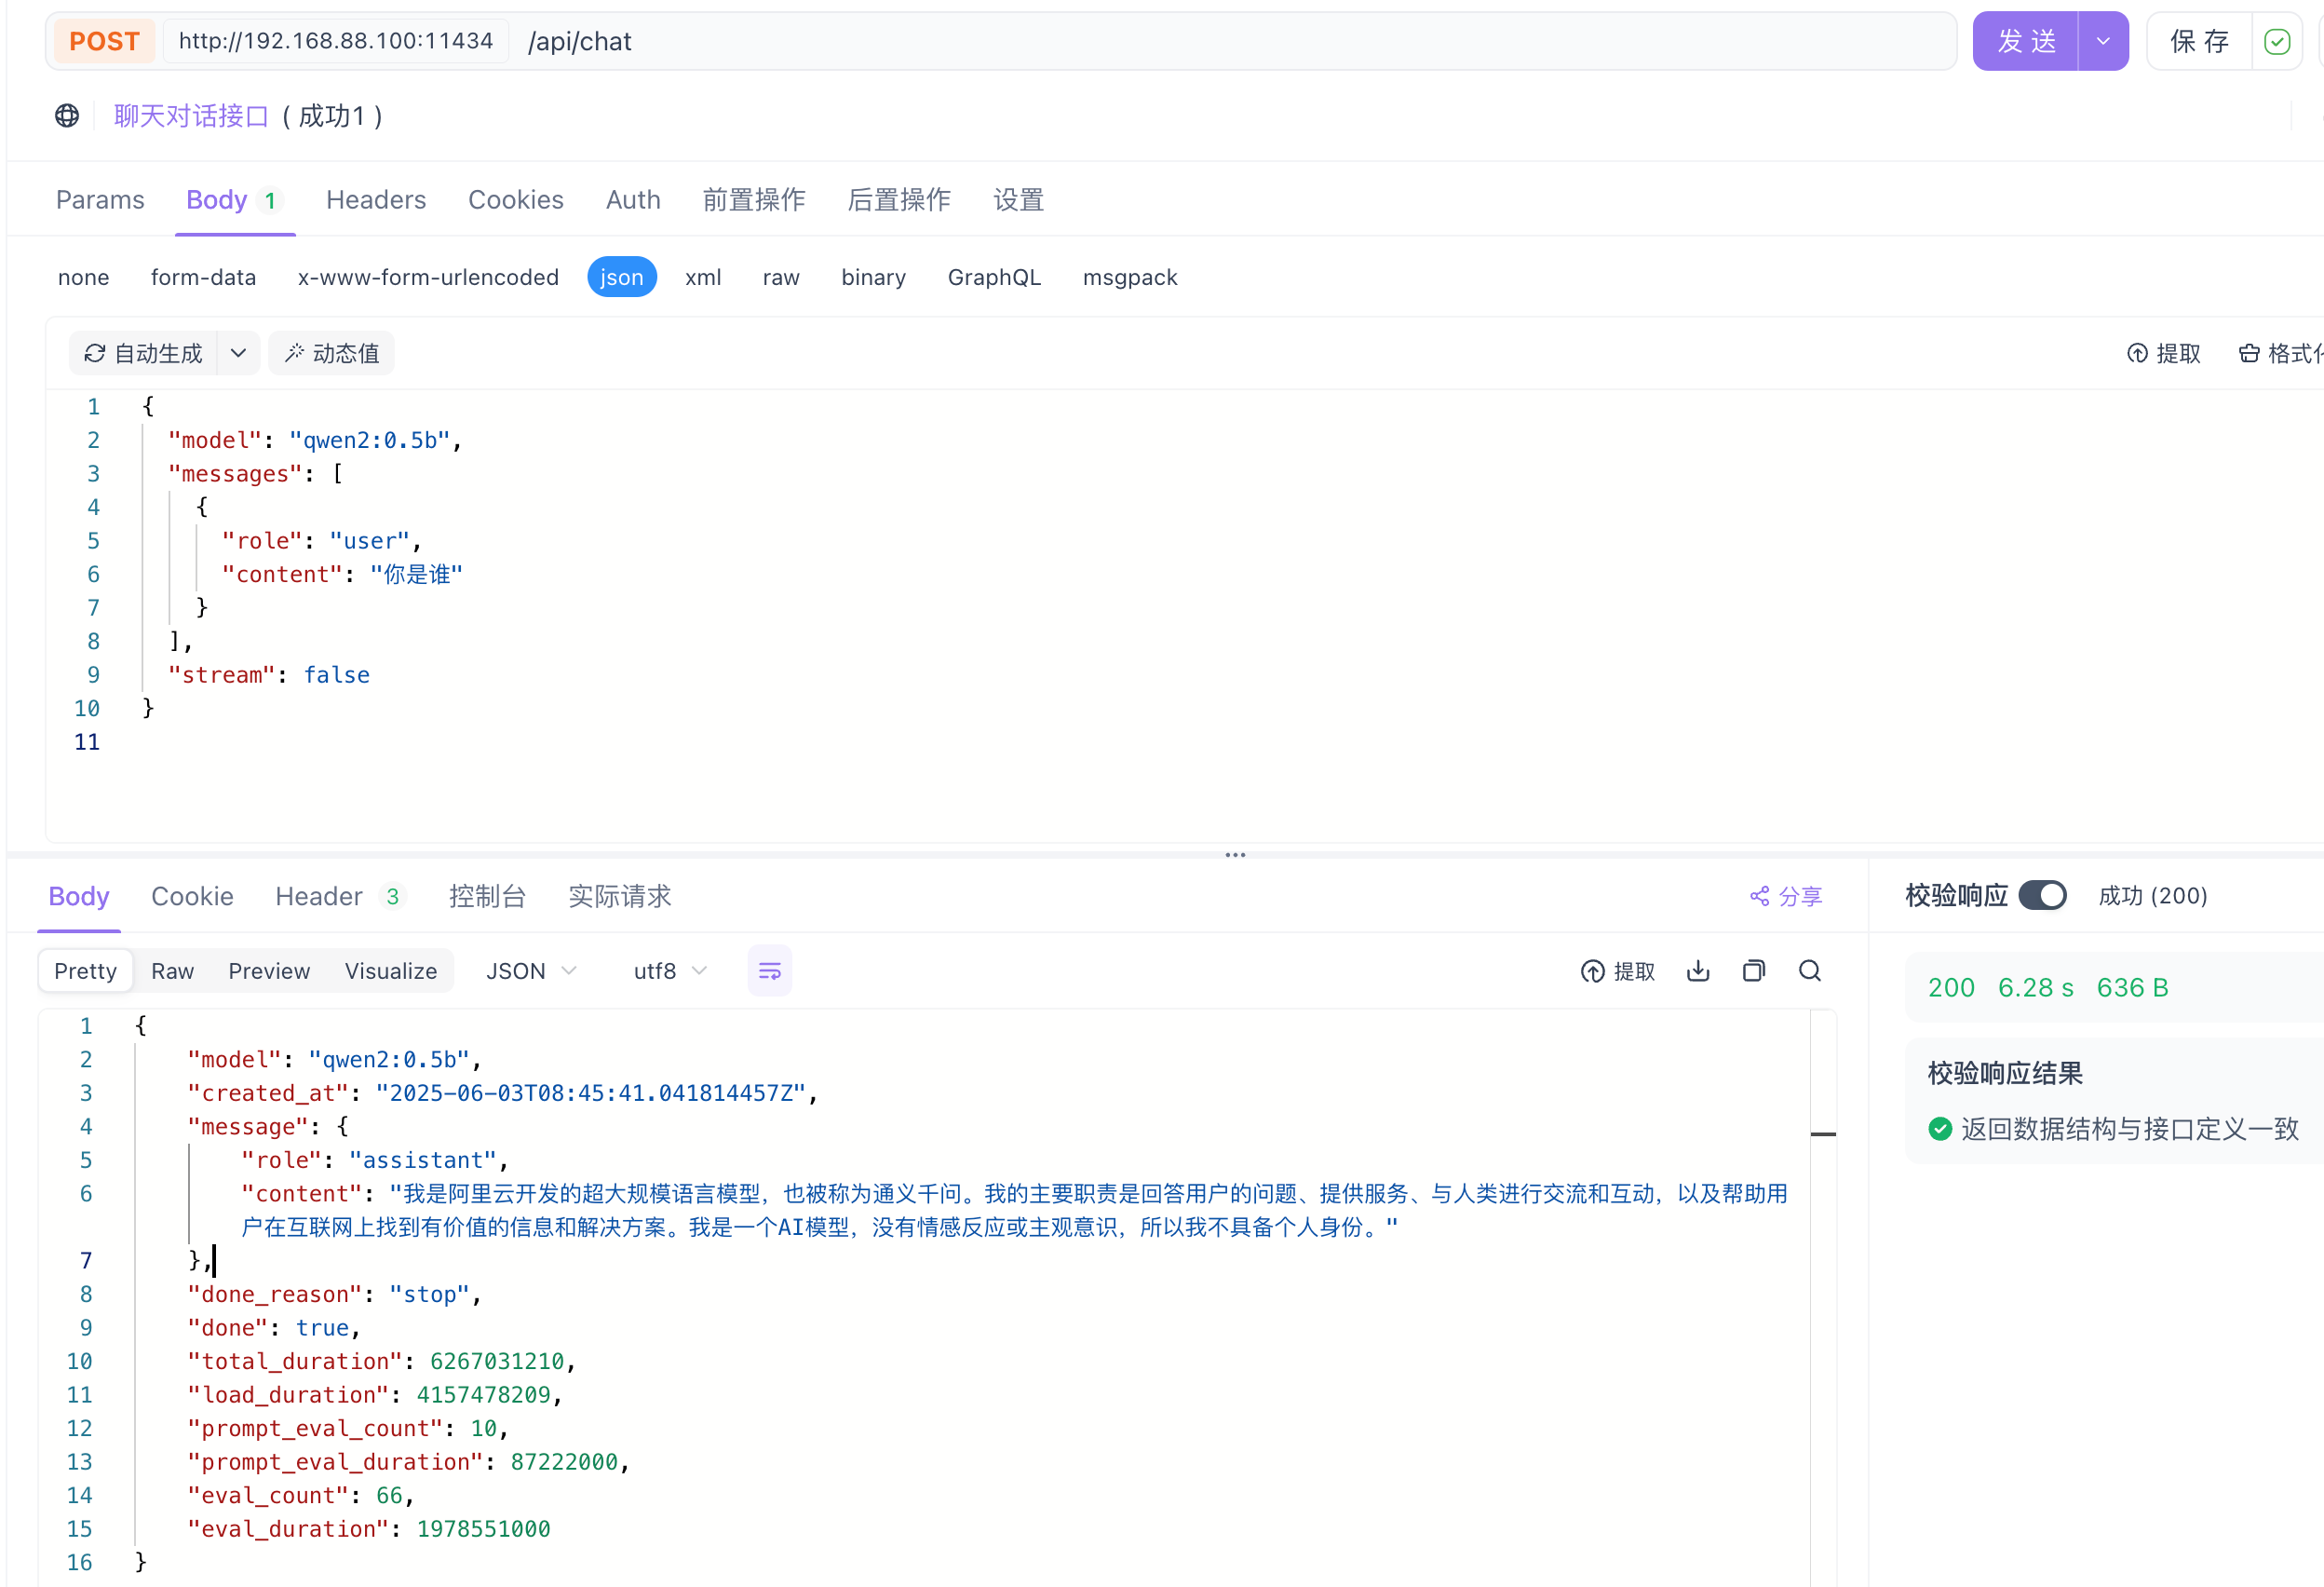
Task: Click 提取 in the response toolbar
Action: point(1617,971)
